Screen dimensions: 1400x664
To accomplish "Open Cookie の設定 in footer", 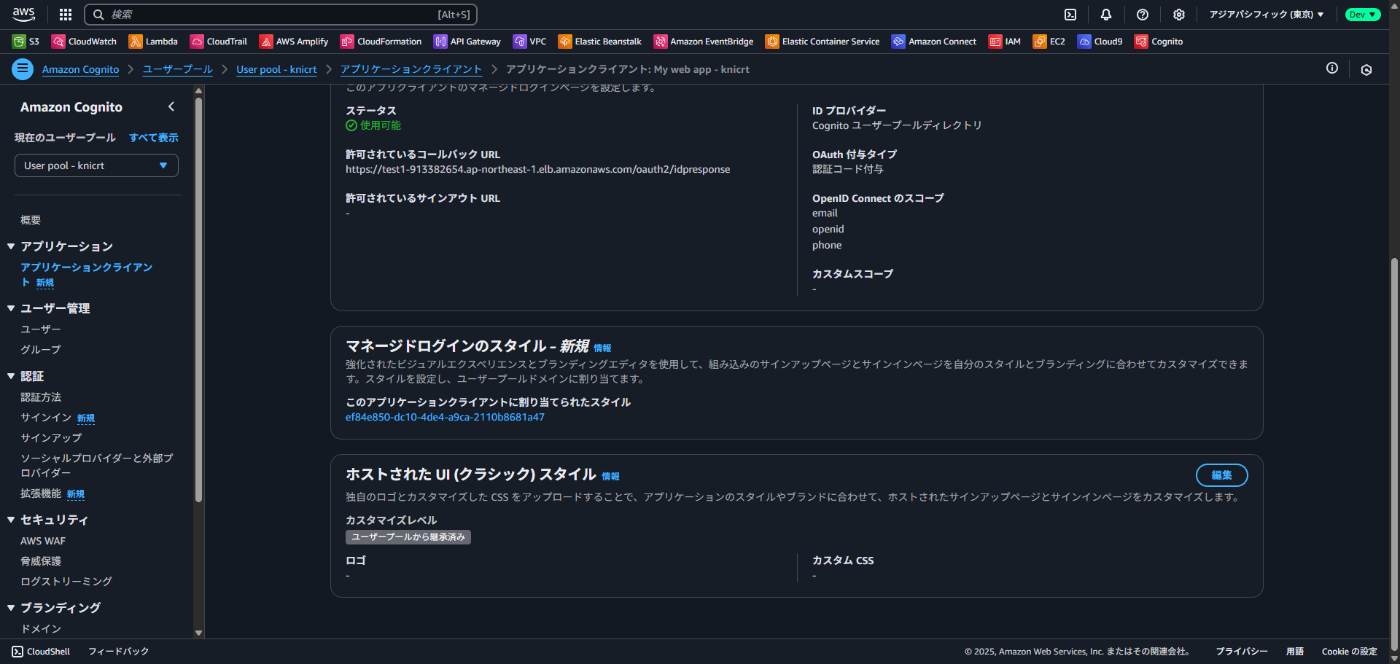I will pyautogui.click(x=1349, y=651).
